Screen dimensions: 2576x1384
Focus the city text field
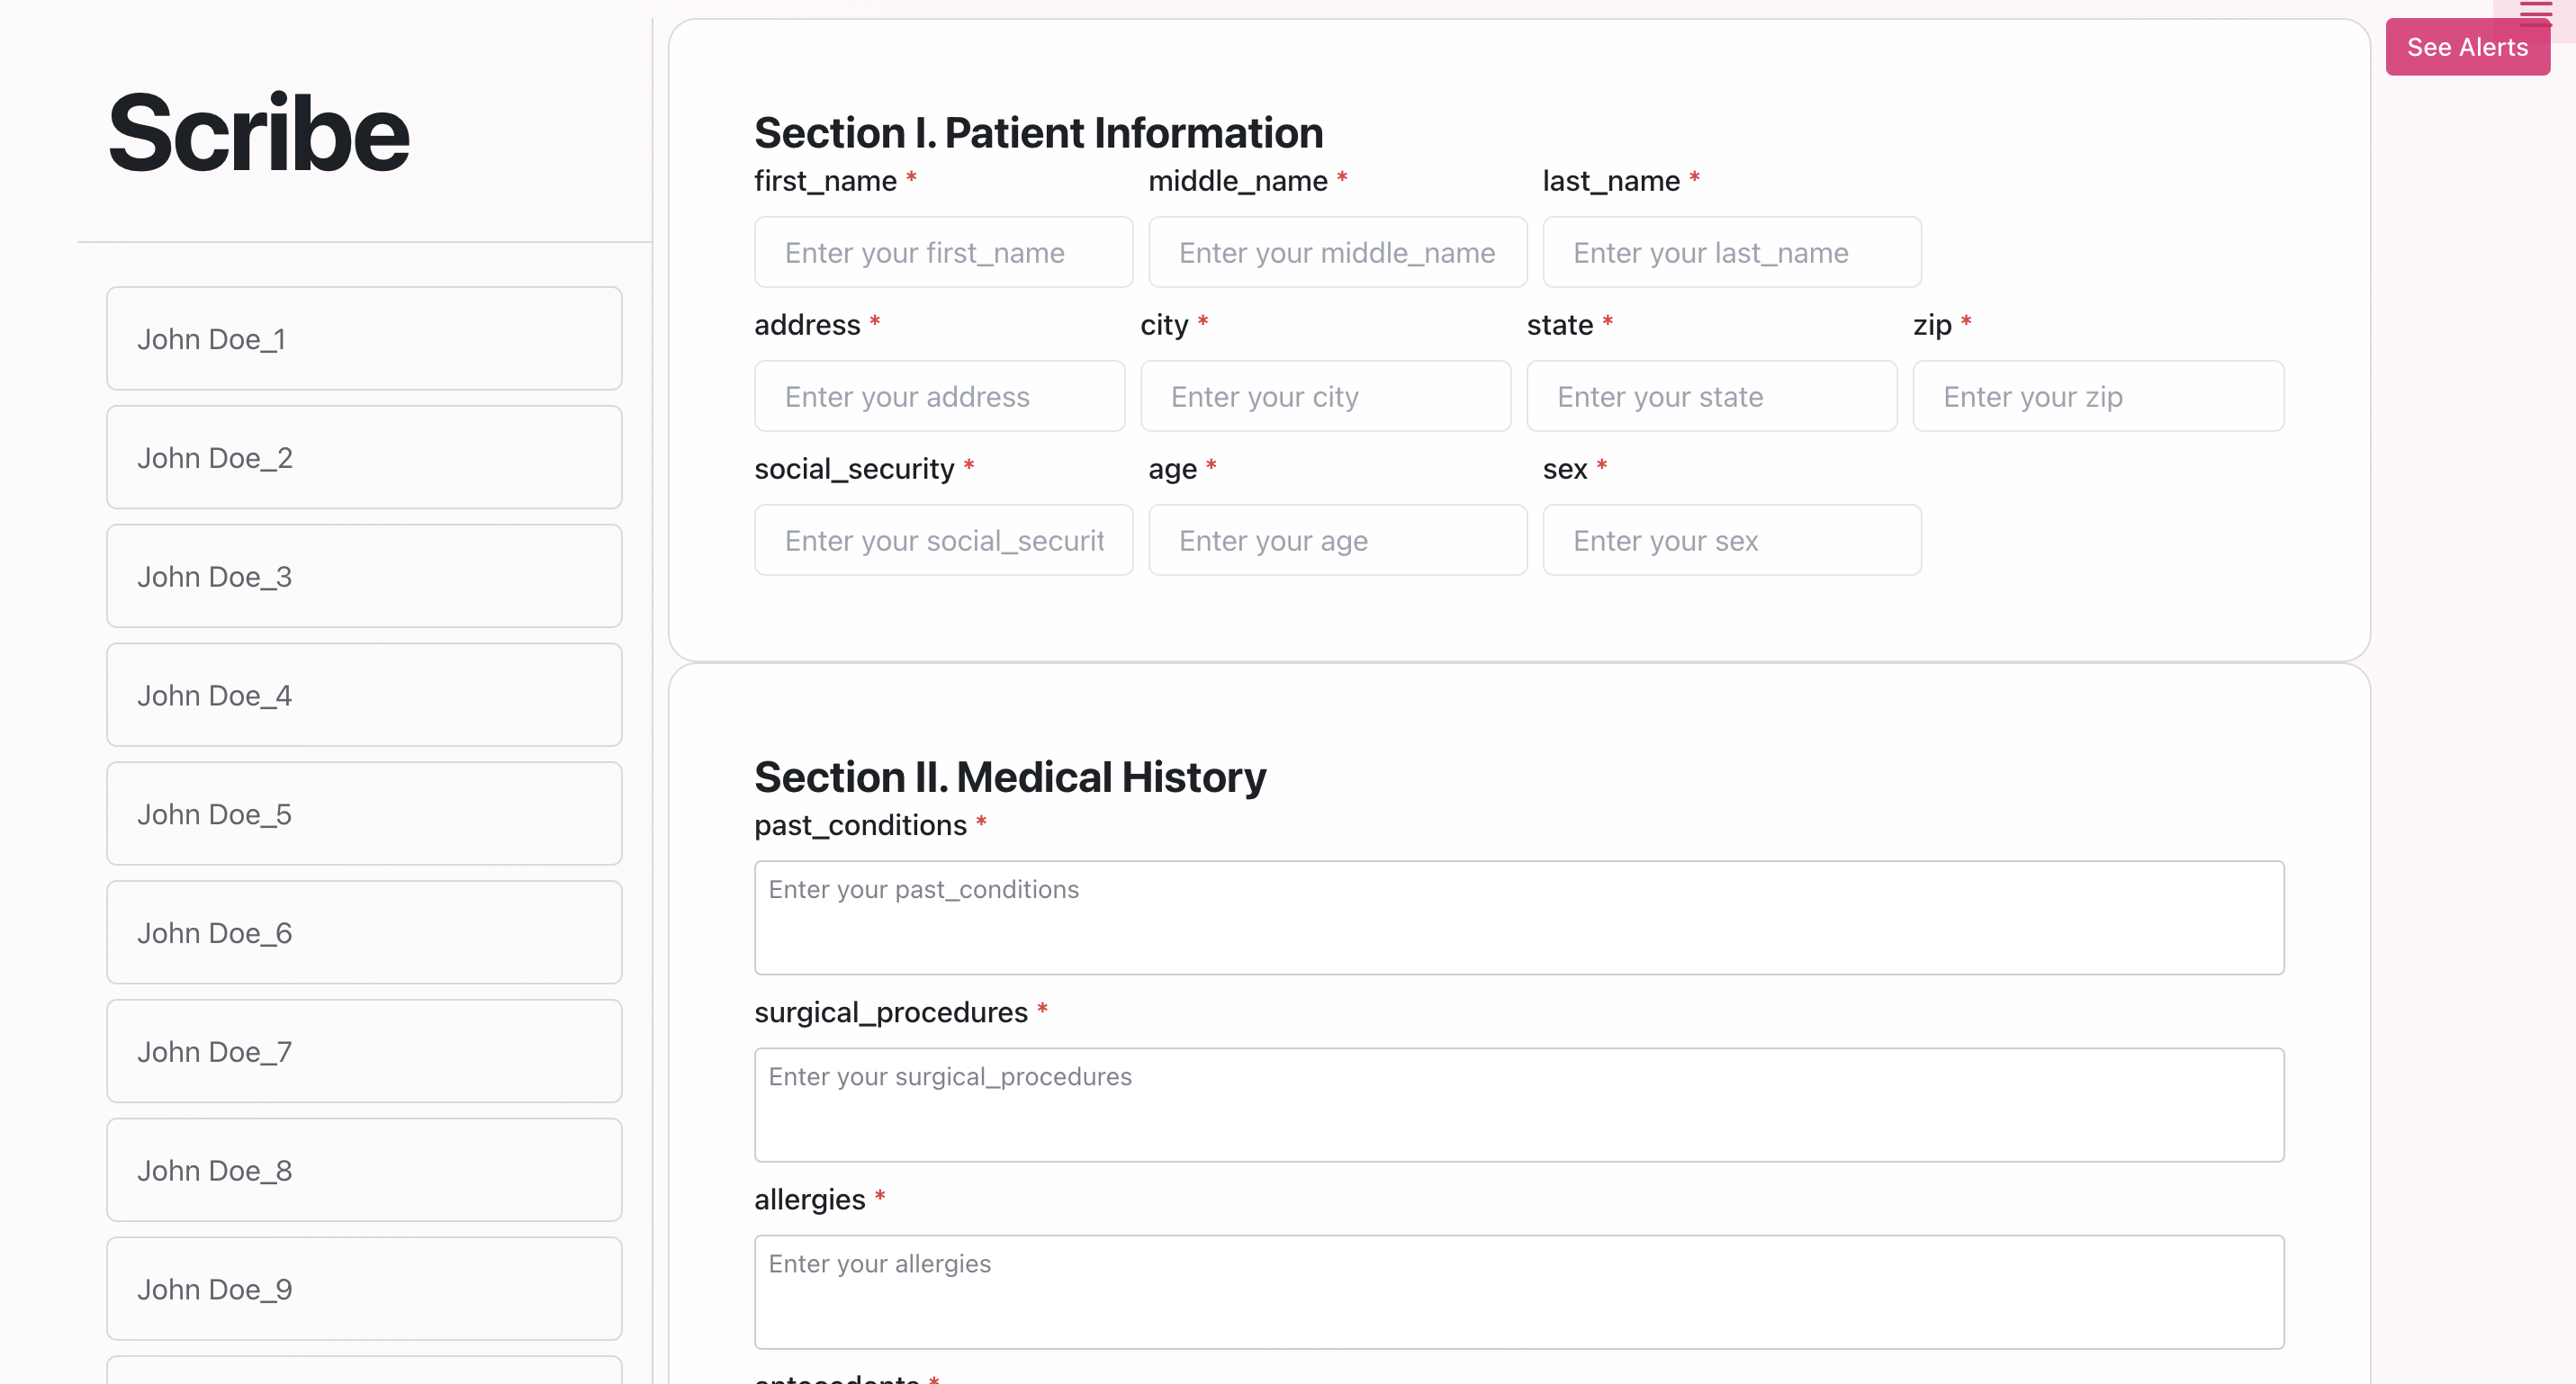pyautogui.click(x=1325, y=397)
